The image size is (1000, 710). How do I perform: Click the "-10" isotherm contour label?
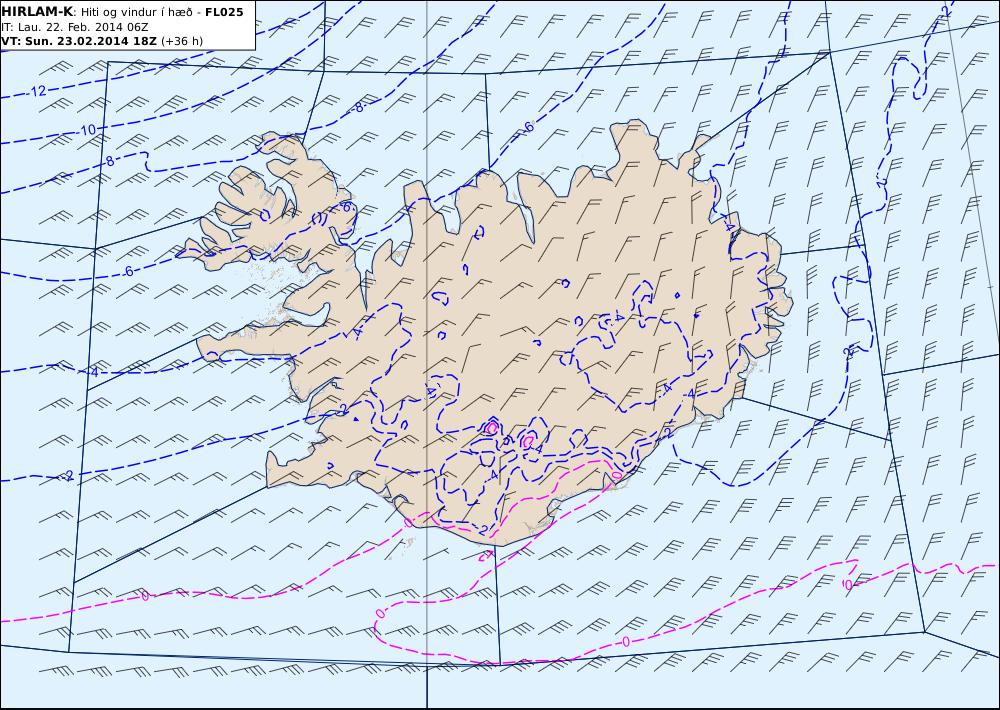[87, 130]
